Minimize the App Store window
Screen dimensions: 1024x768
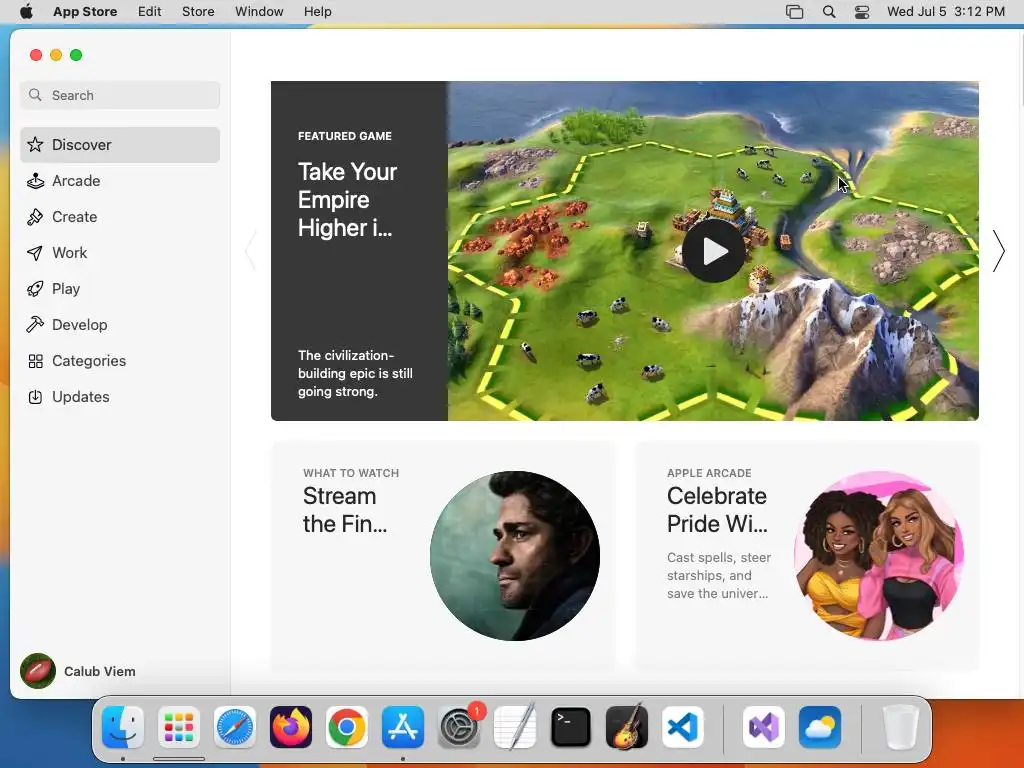point(56,55)
